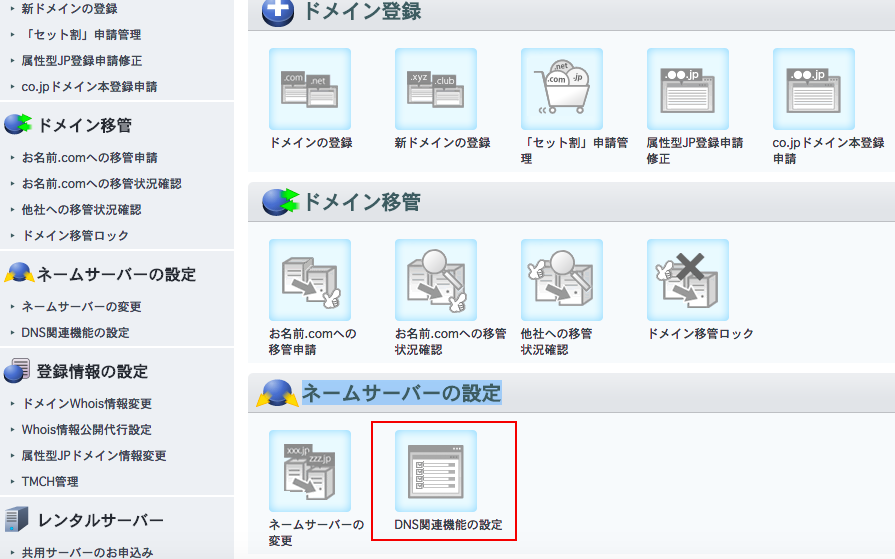Click the ネームサーバーの設定 sidebar heading
This screenshot has width=895, height=559.
pyautogui.click(x=116, y=274)
